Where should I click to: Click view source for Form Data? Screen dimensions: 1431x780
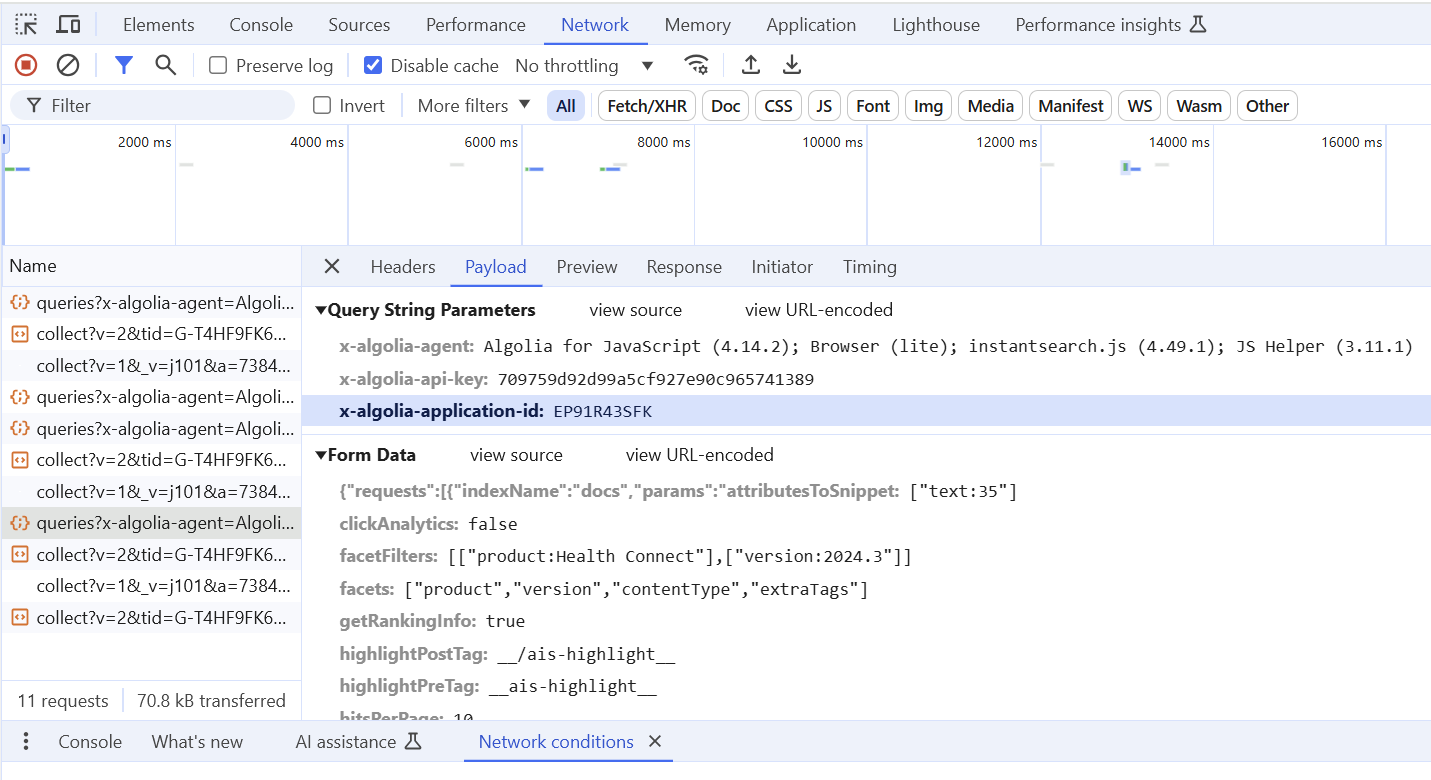coord(516,455)
